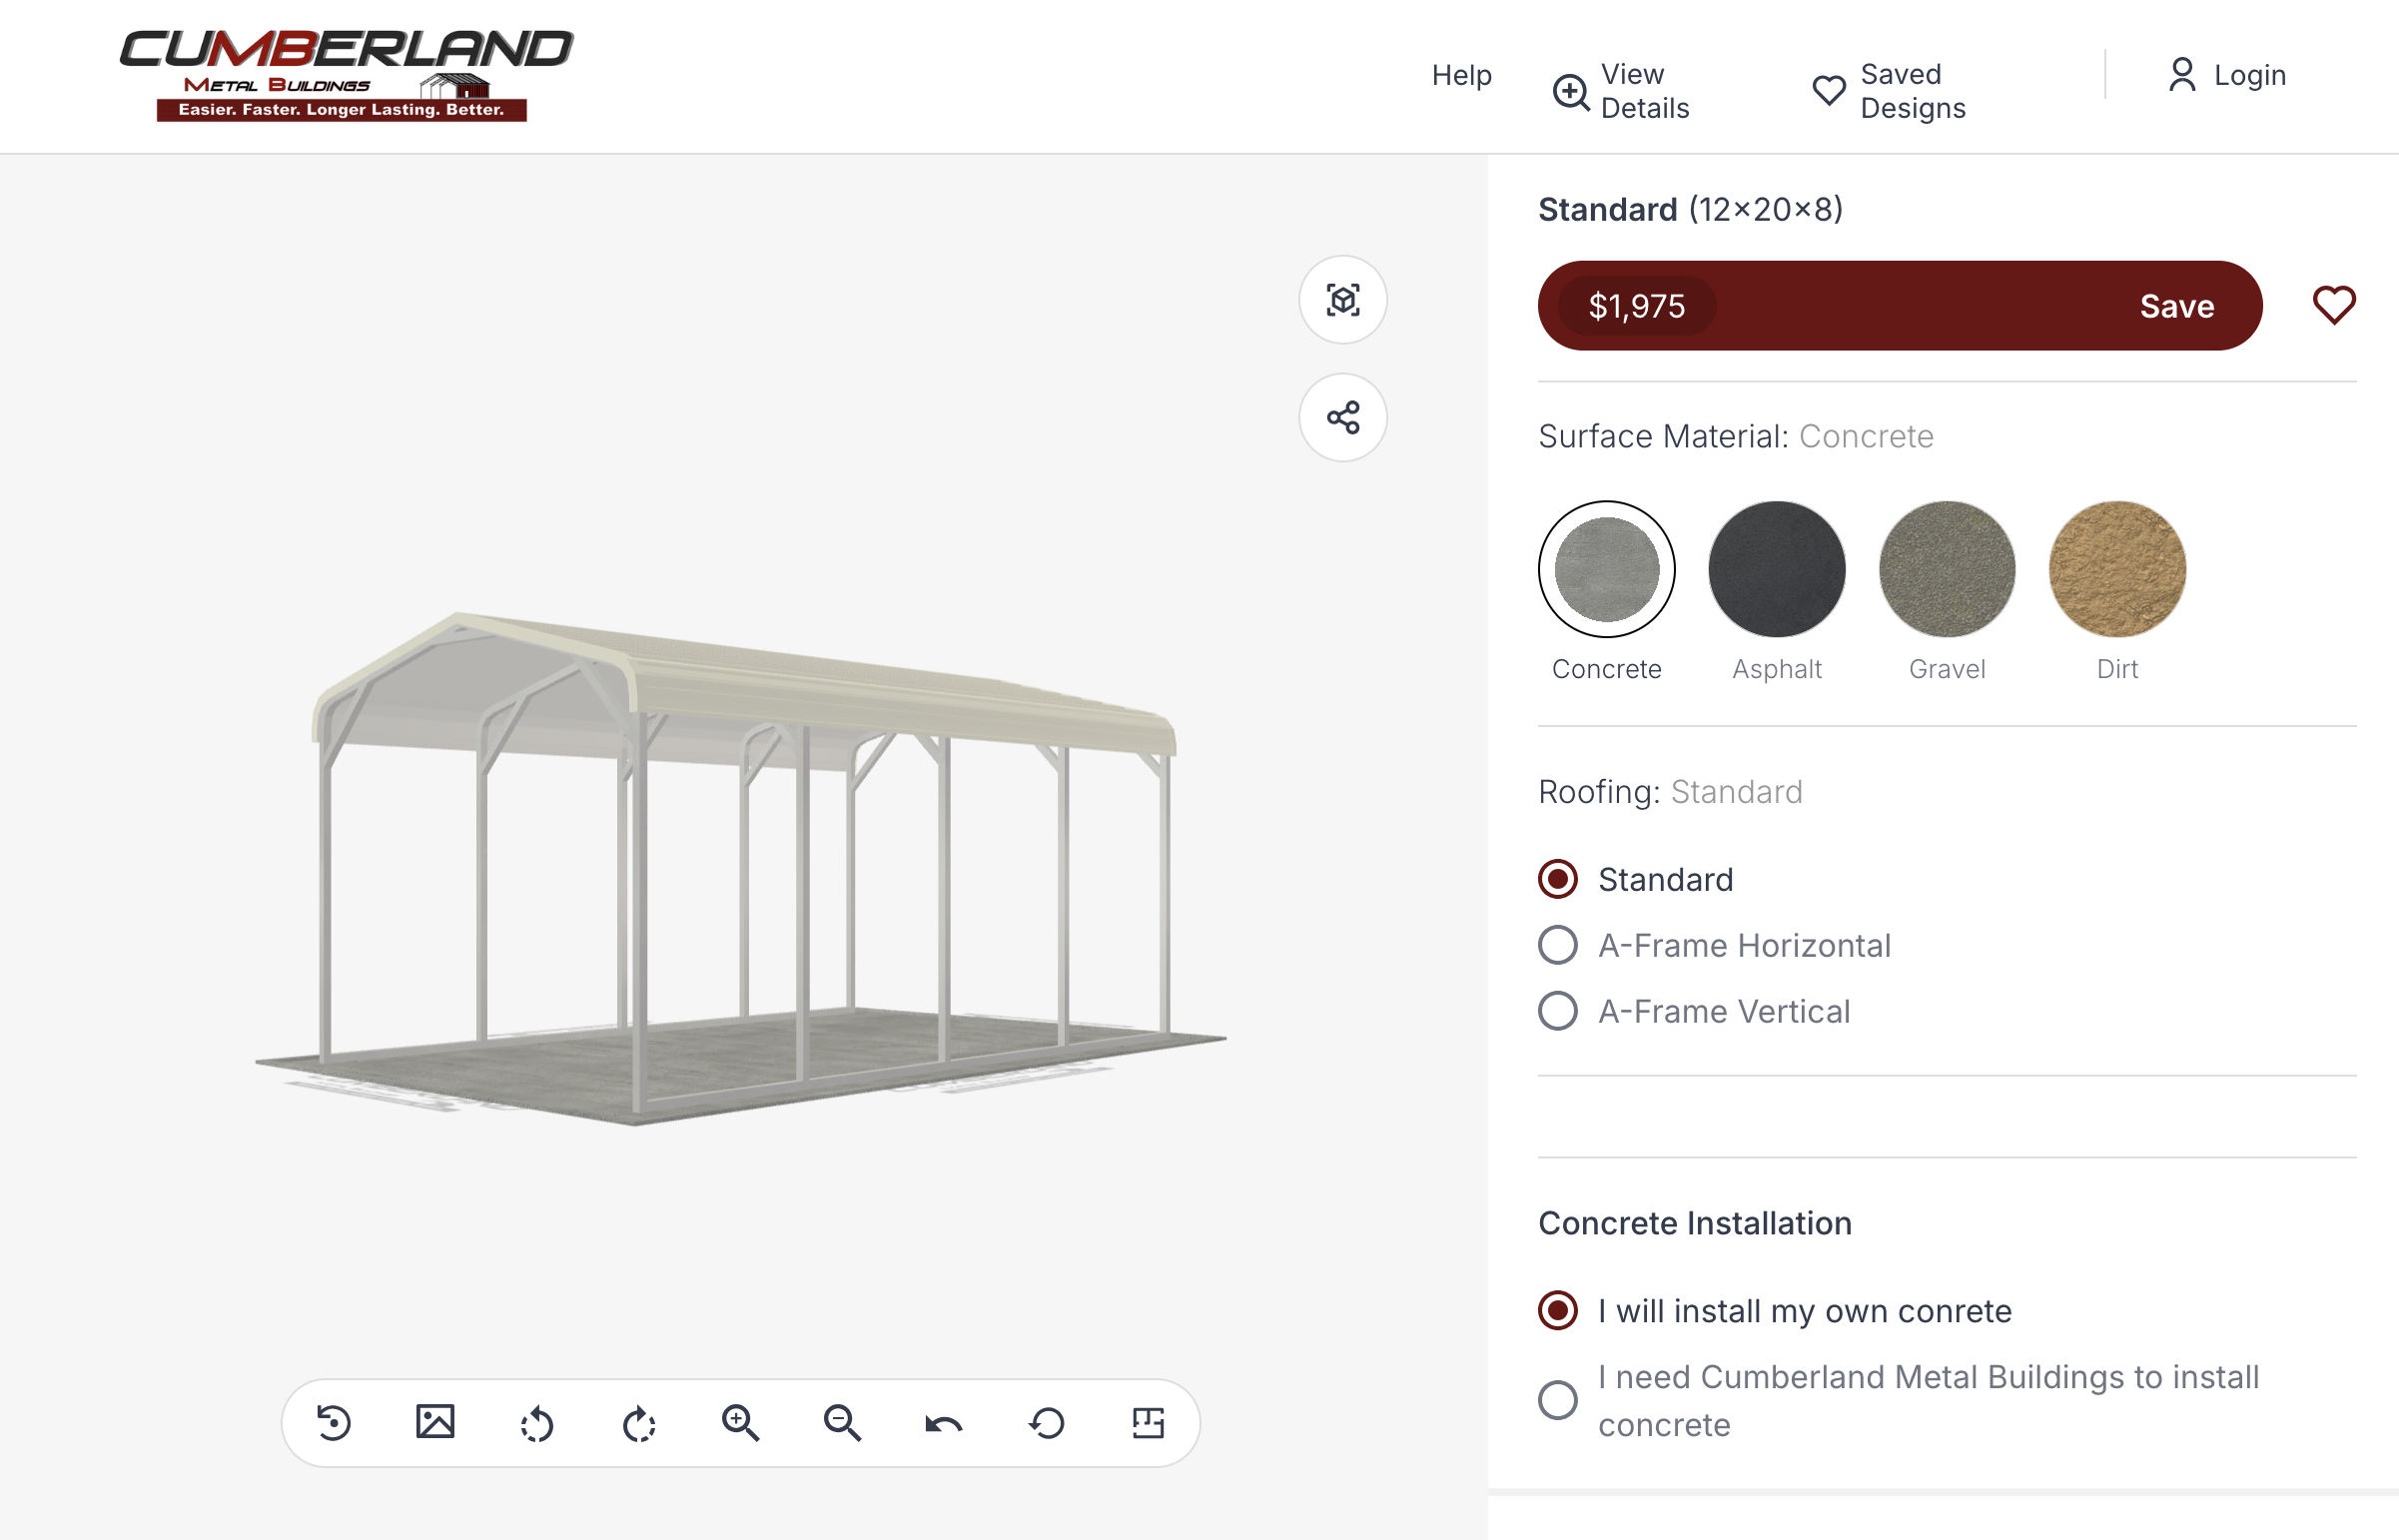Image resolution: width=2399 pixels, height=1540 pixels.
Task: Enable A-Frame Vertical roofing
Action: point(1556,1011)
